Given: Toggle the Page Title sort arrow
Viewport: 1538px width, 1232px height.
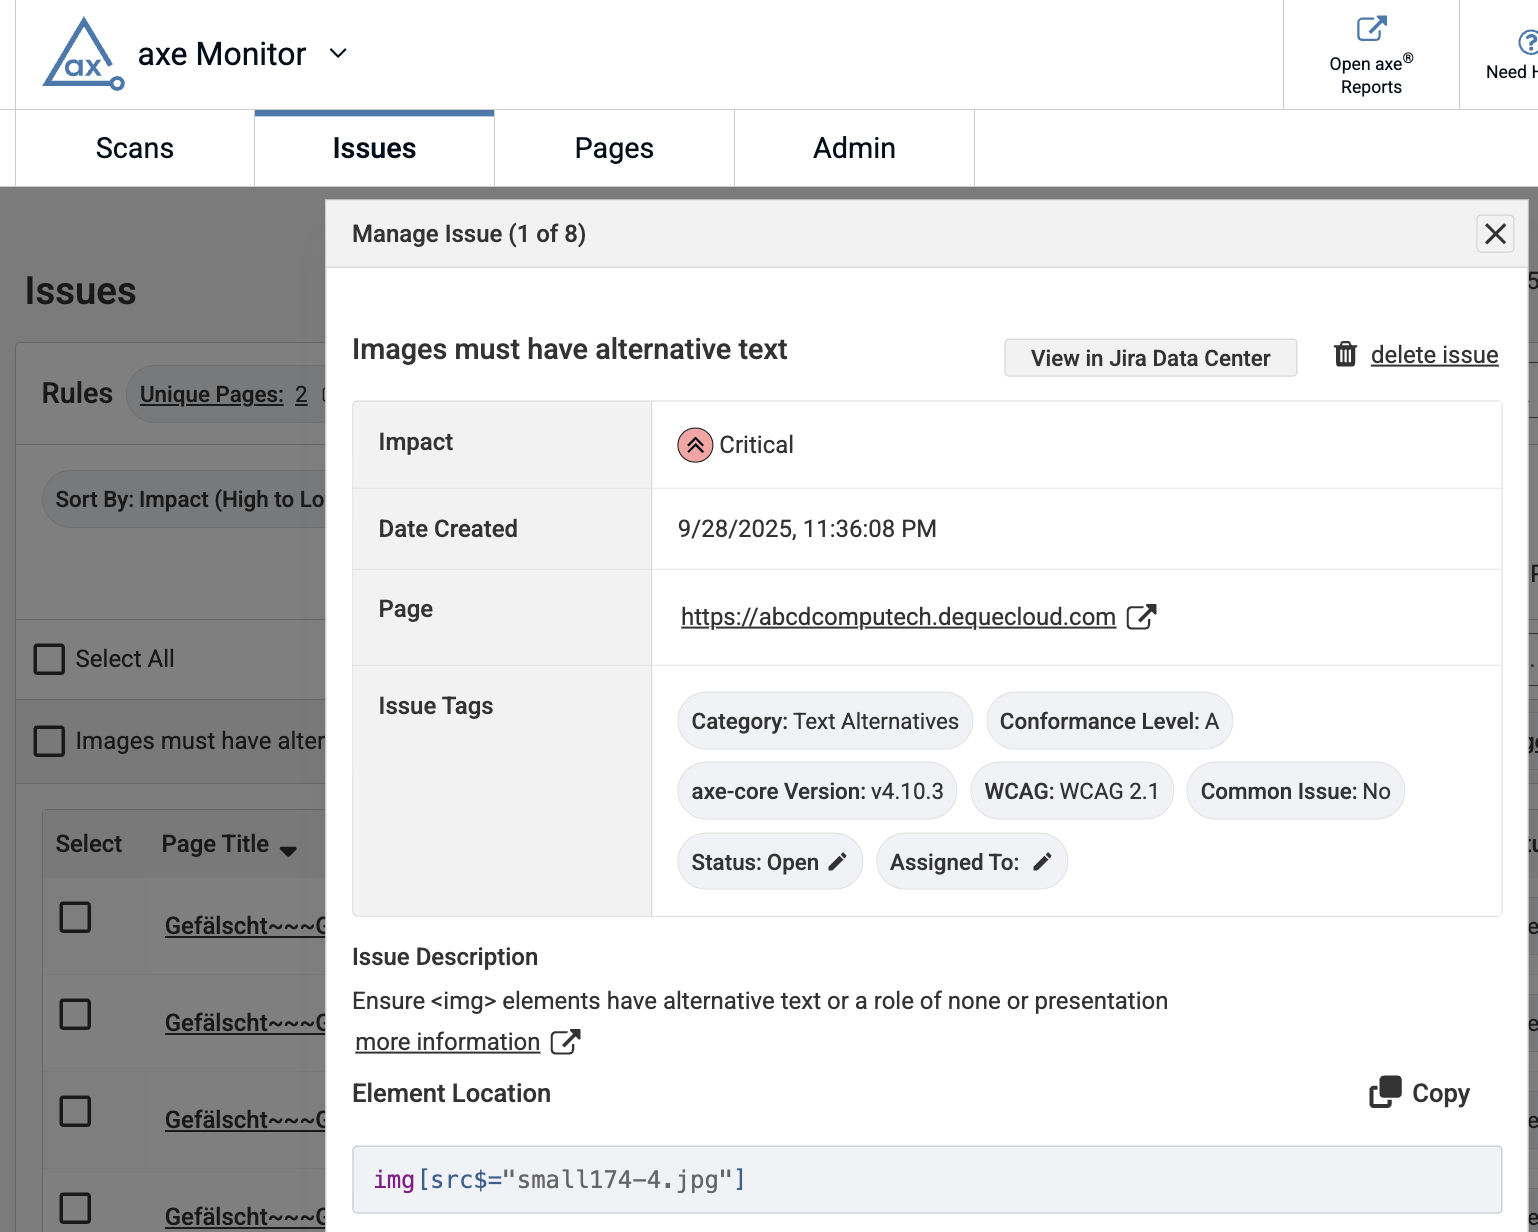Looking at the screenshot, I should point(289,851).
